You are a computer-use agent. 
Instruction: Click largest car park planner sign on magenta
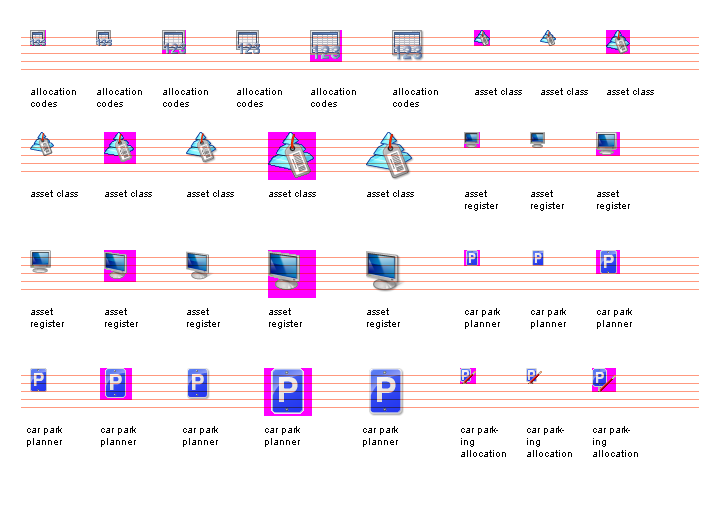pyautogui.click(x=287, y=391)
